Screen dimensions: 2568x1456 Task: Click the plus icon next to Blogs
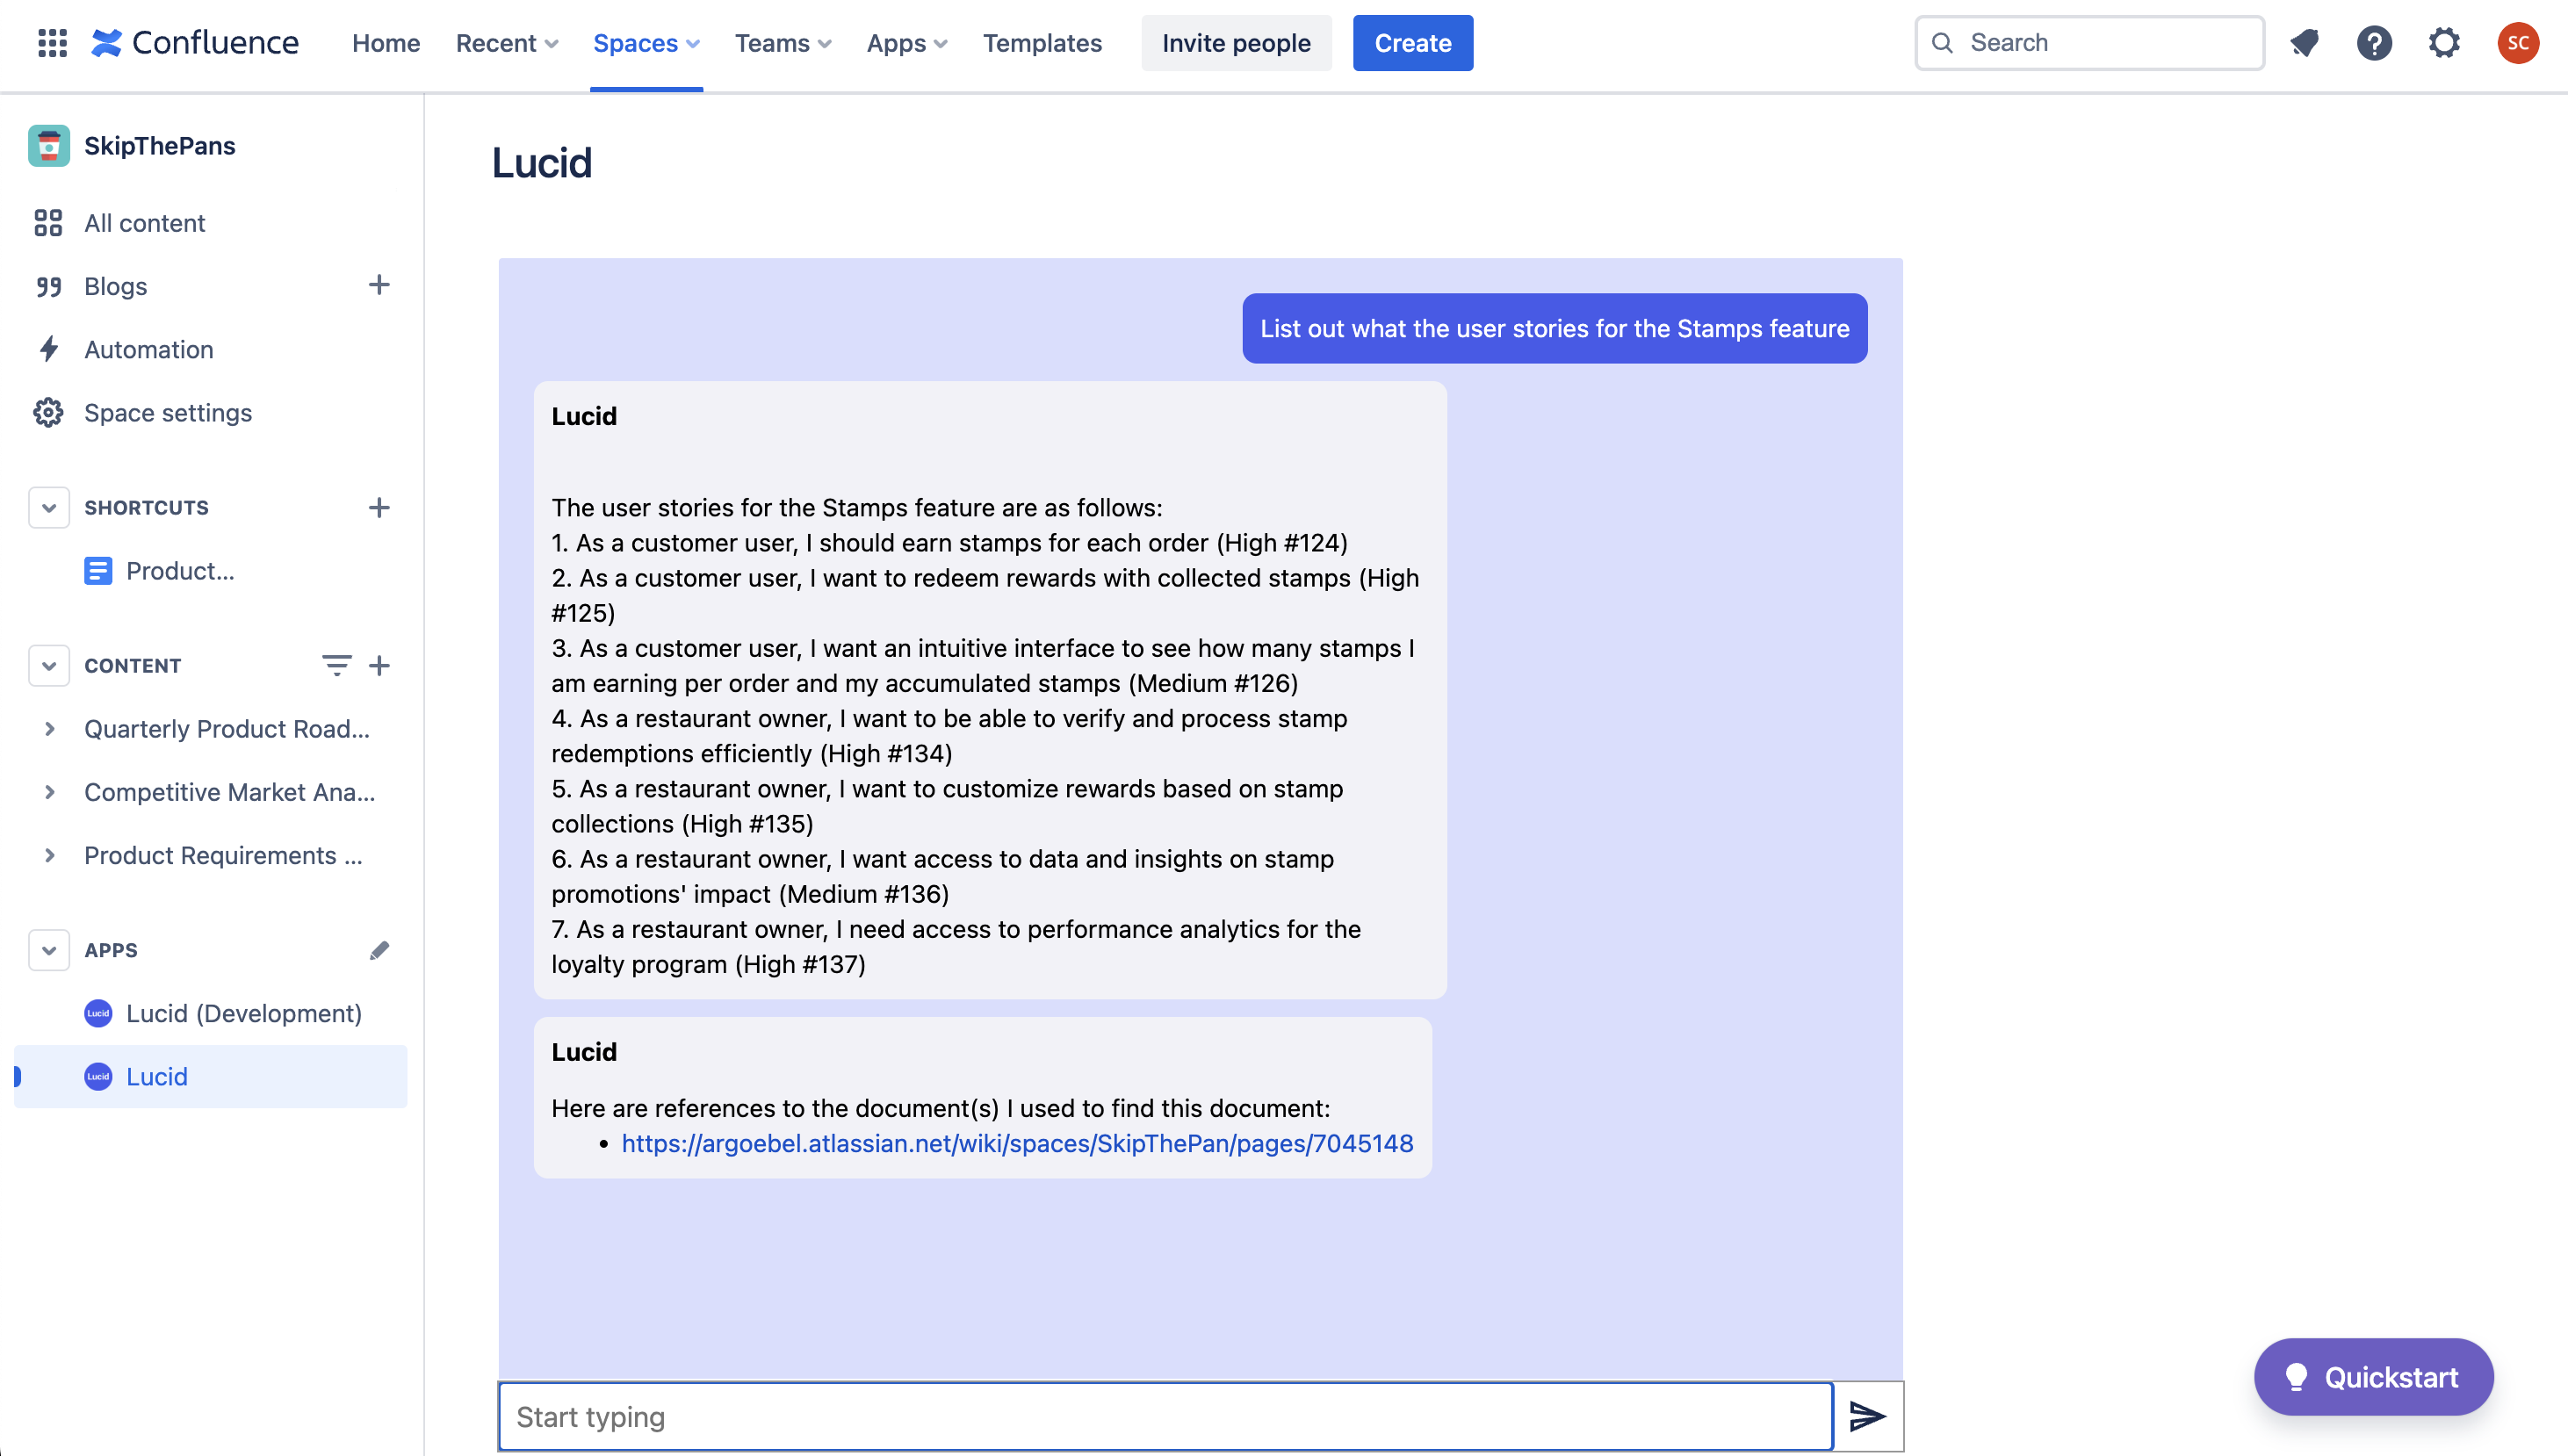click(x=378, y=285)
